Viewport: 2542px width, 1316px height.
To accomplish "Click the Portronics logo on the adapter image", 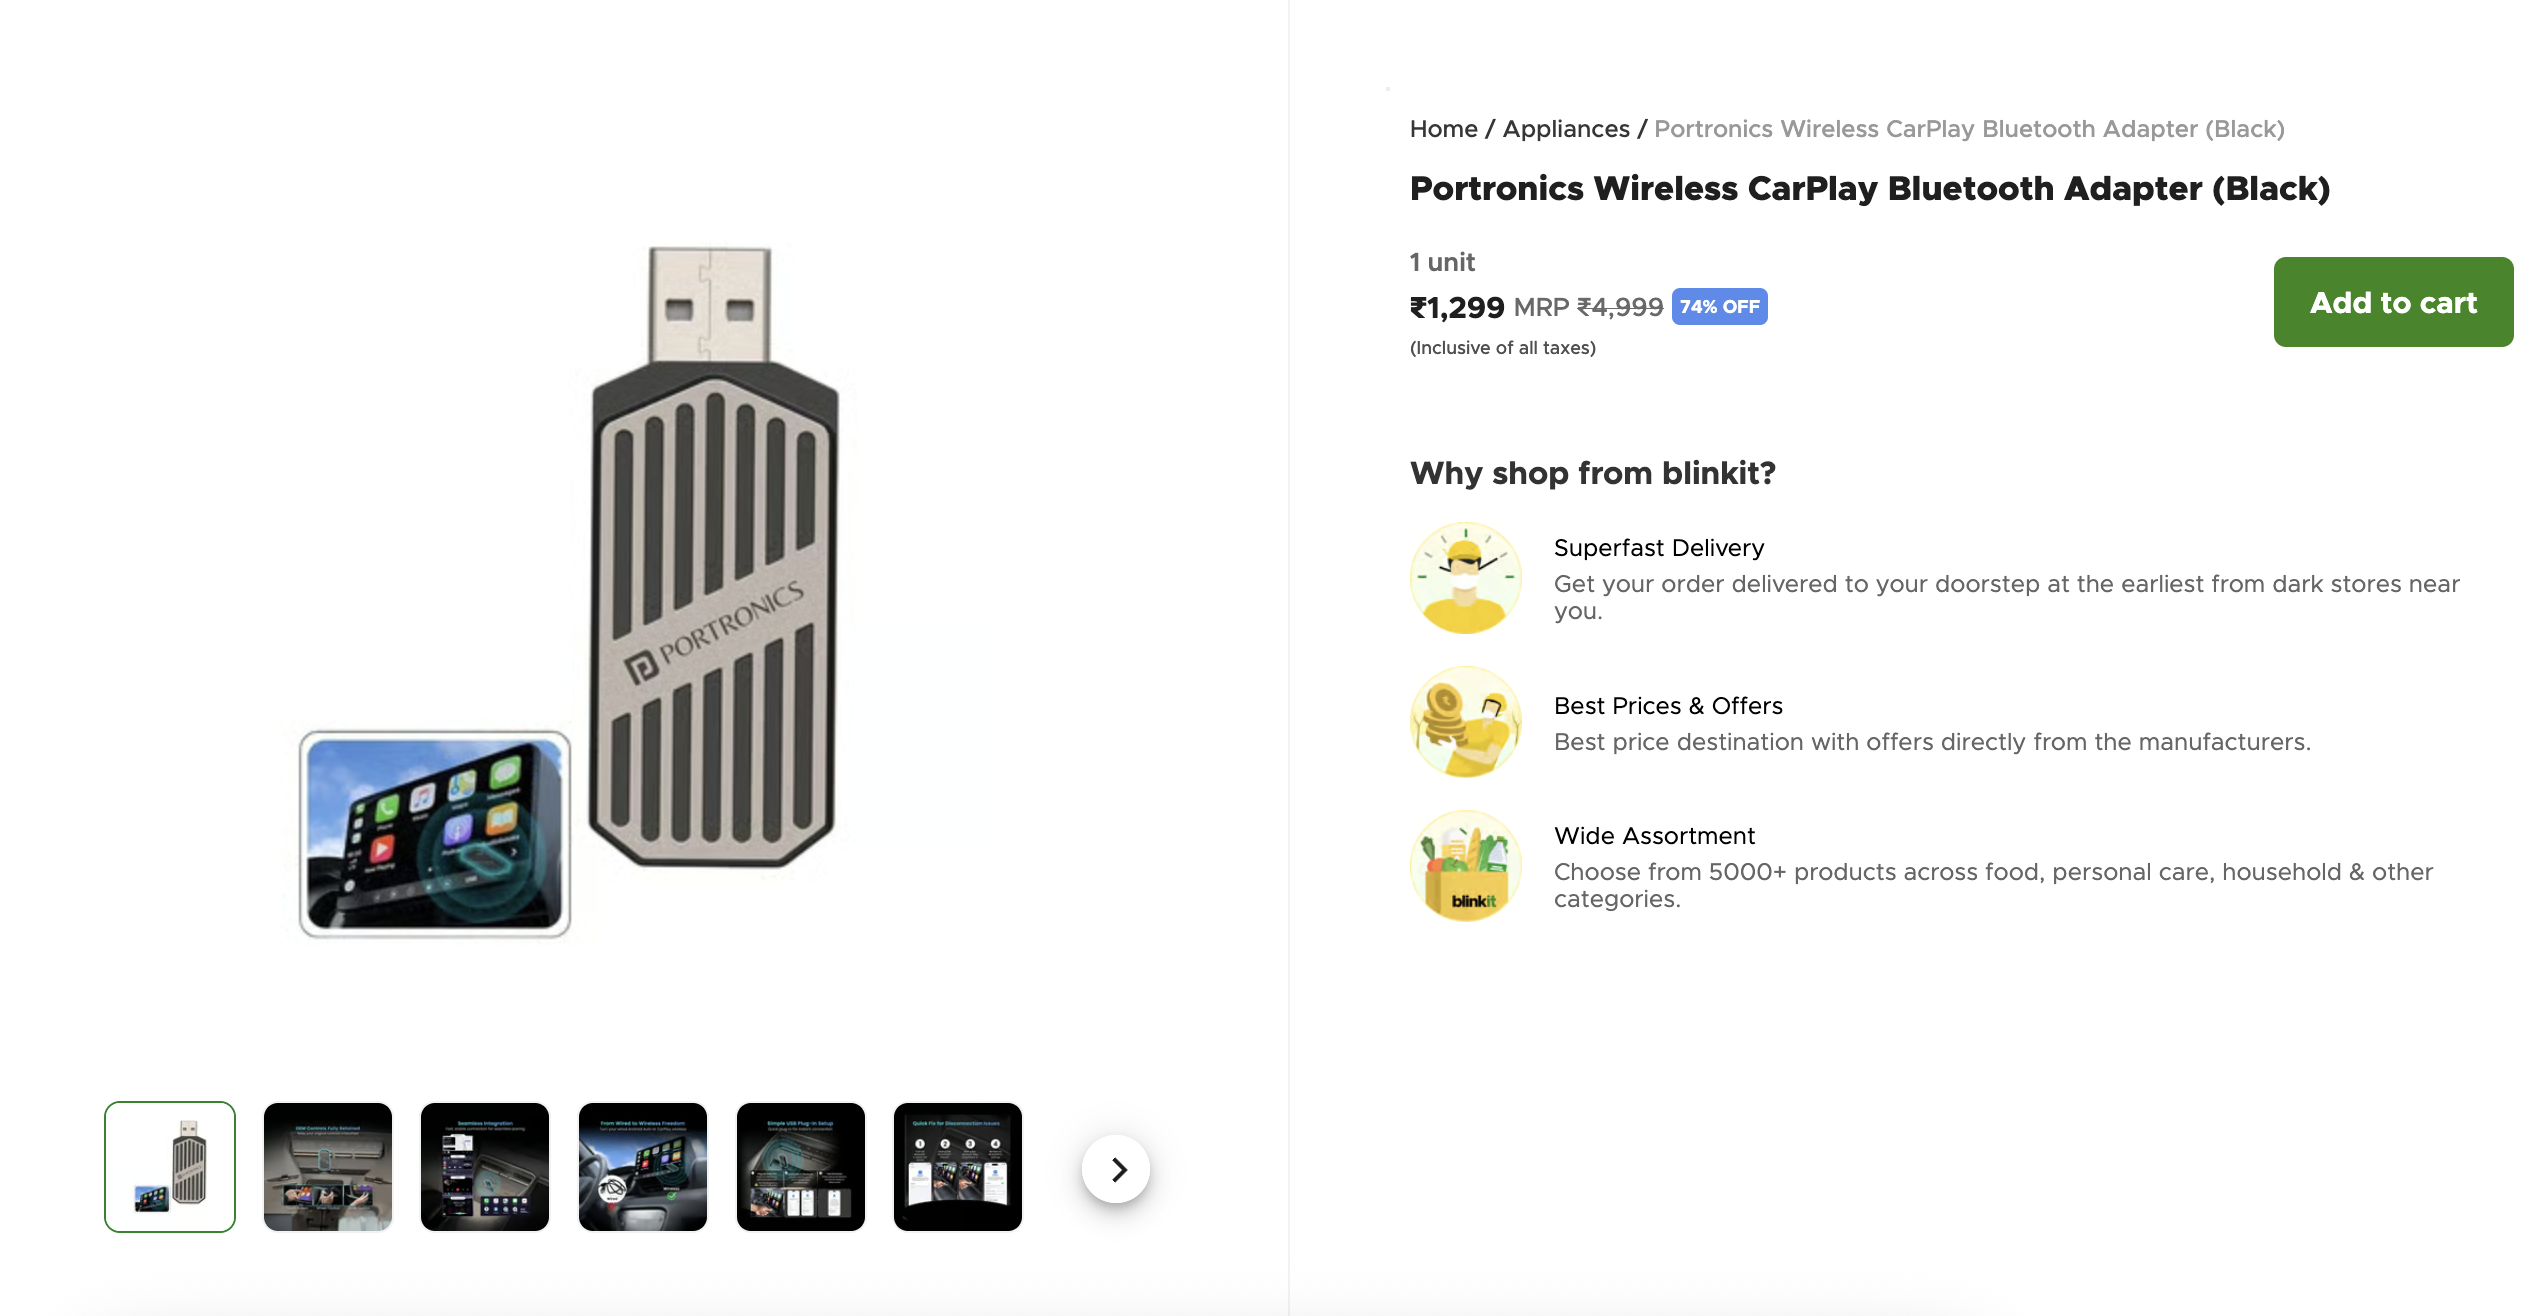I will pos(714,632).
